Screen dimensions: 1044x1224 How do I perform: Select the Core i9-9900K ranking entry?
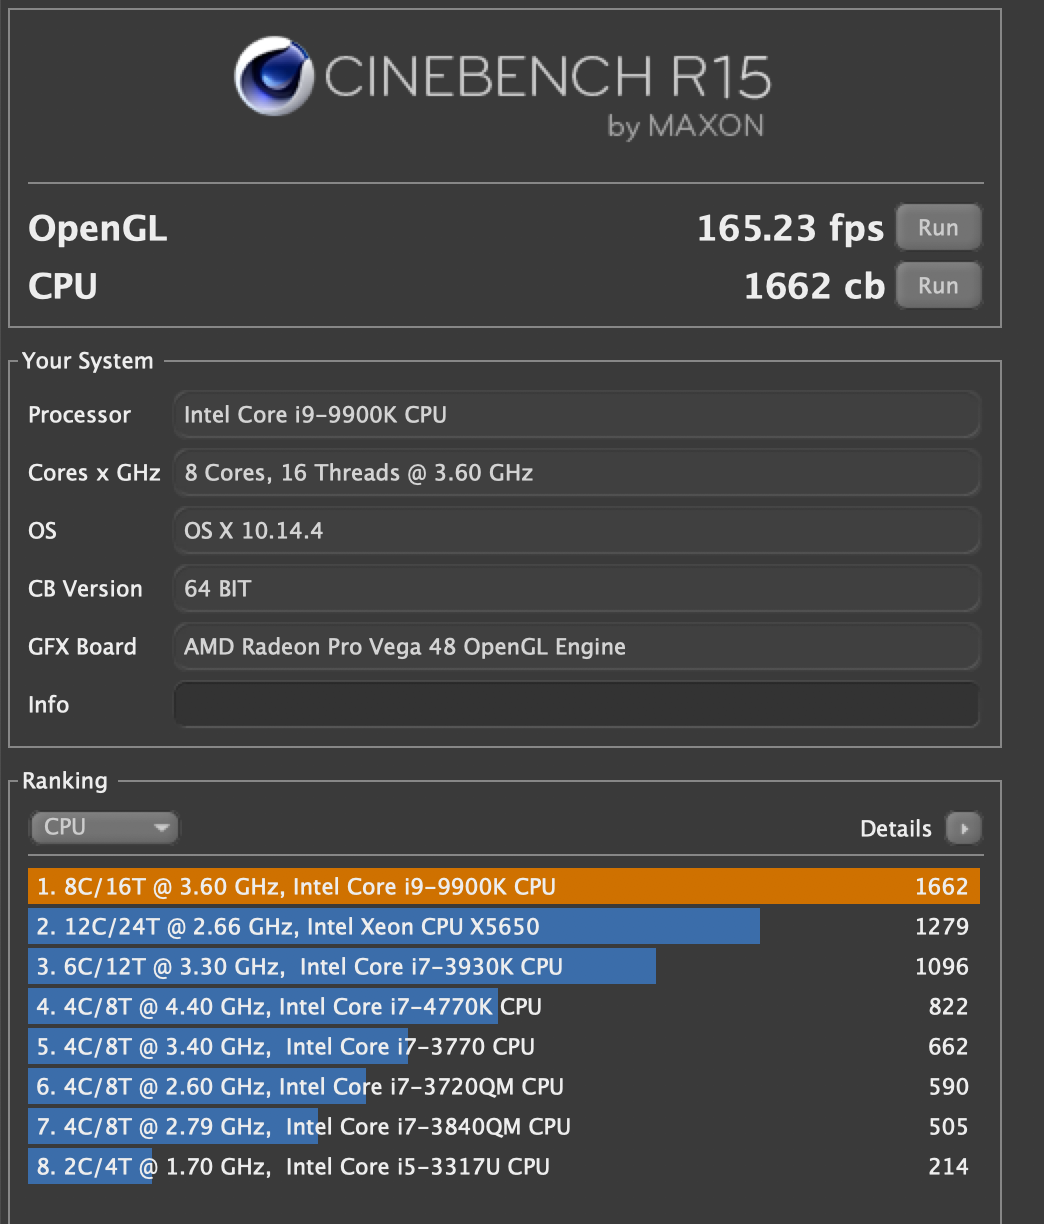pyautogui.click(x=504, y=886)
